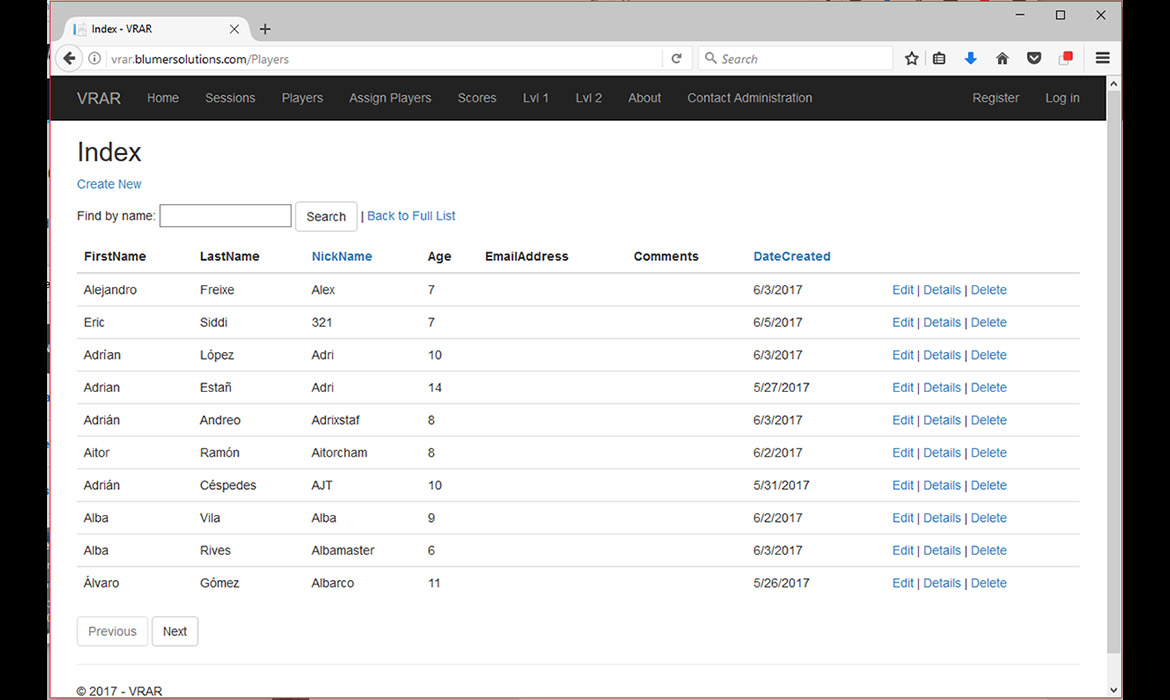
Task: Sort the table by NickName column
Action: 341,257
